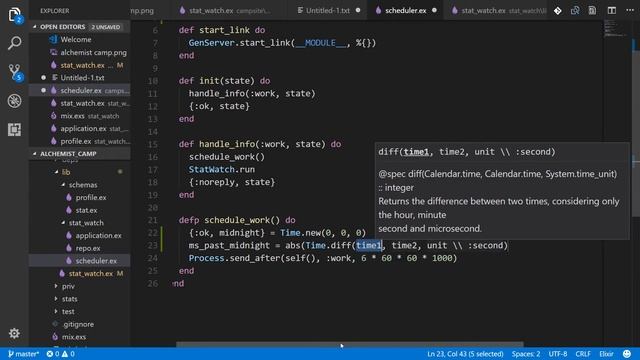
Task: Split the editor with the split icon
Action: click(611, 11)
